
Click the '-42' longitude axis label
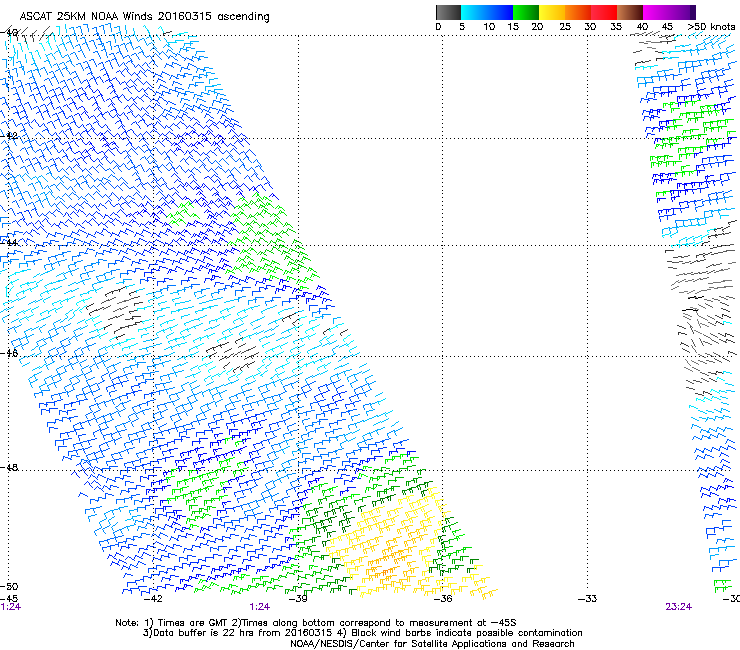[153, 599]
